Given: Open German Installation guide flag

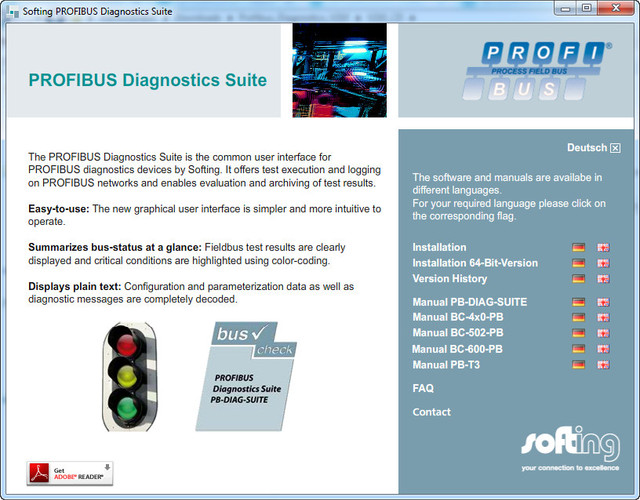Looking at the screenshot, I should tap(578, 247).
